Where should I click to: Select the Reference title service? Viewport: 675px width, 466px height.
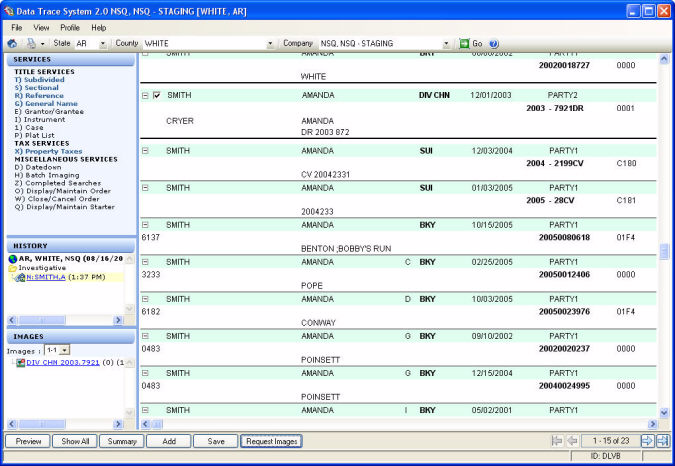pyautogui.click(x=39, y=96)
